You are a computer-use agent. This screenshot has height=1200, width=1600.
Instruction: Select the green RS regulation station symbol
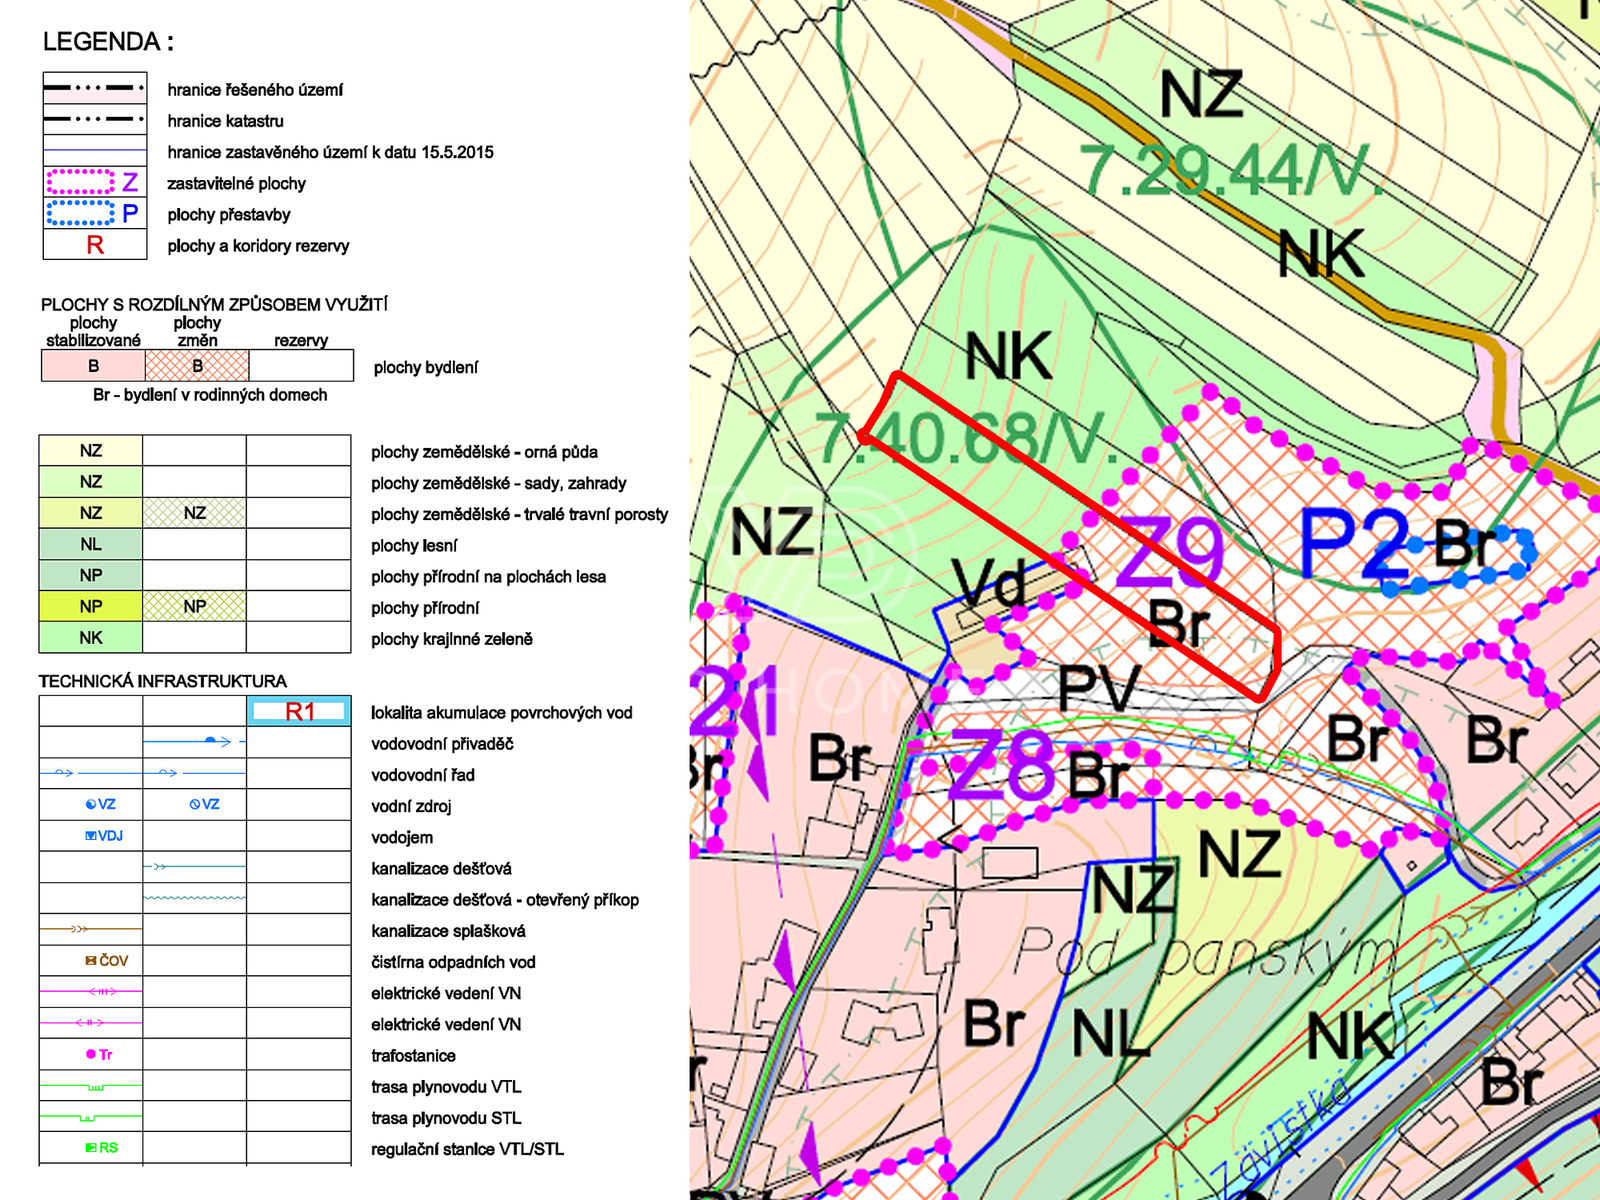102,1147
